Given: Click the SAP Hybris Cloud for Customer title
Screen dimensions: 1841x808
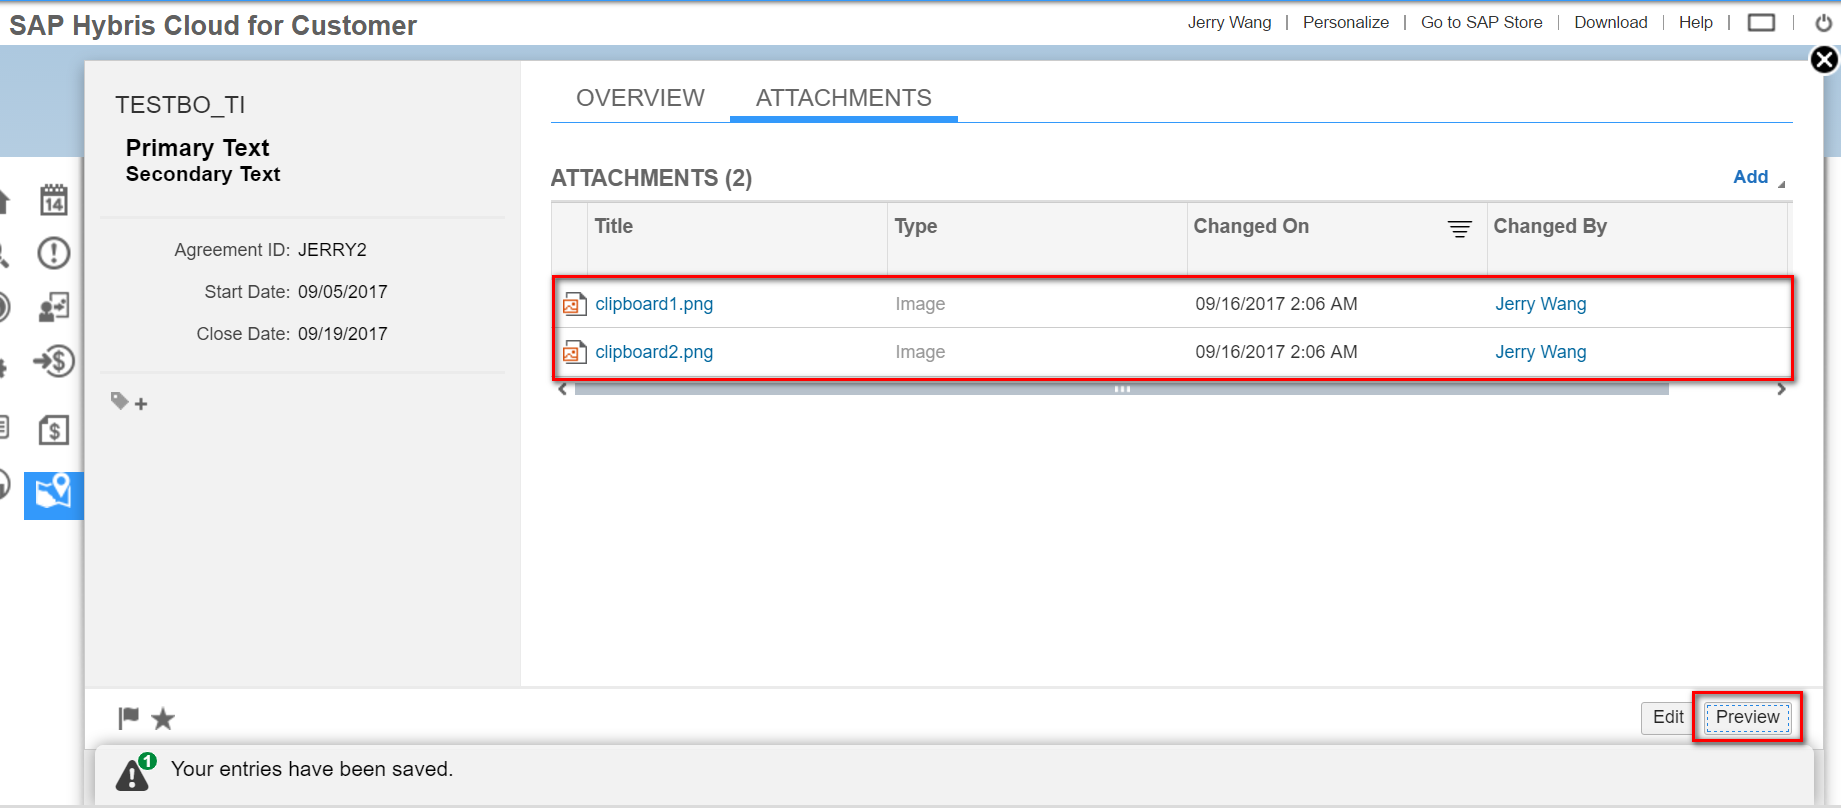Looking at the screenshot, I should 213,25.
